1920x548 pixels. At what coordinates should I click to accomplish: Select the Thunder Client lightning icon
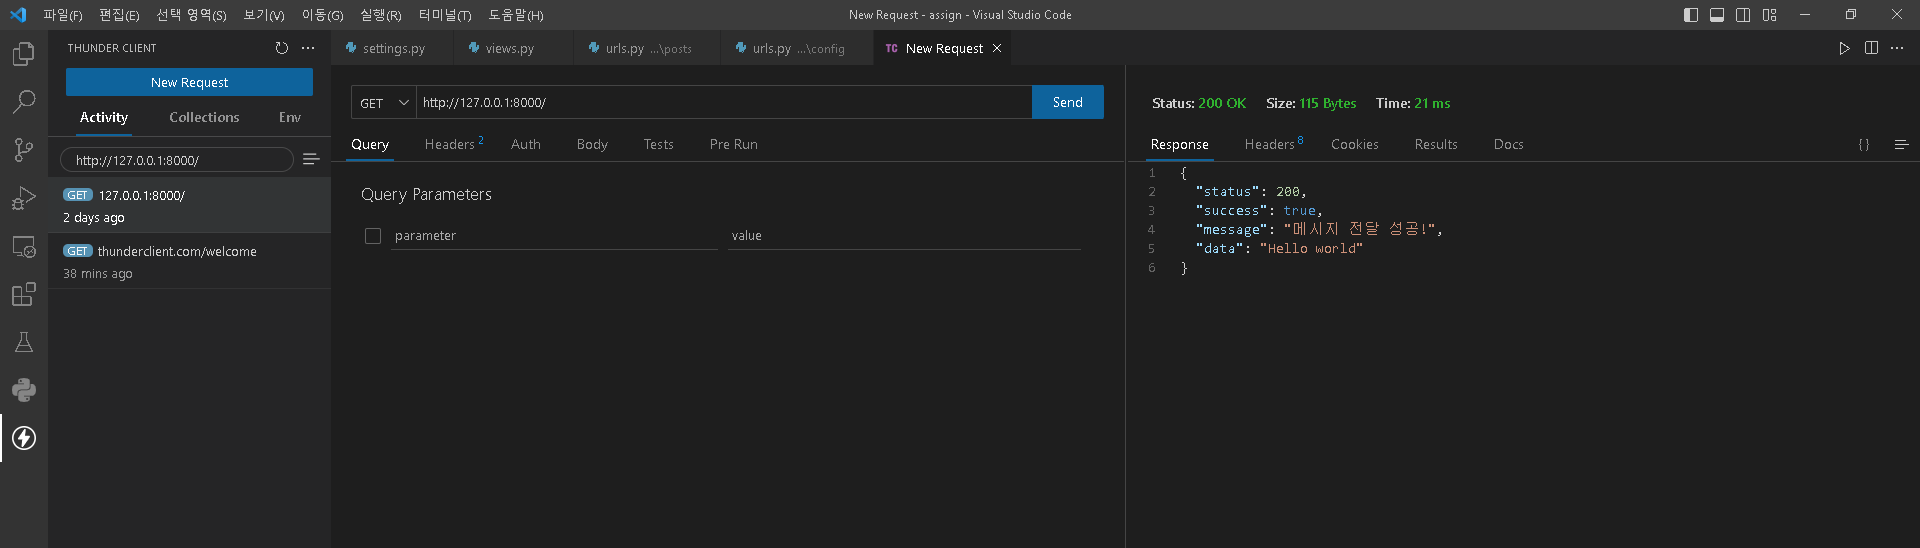click(24, 438)
